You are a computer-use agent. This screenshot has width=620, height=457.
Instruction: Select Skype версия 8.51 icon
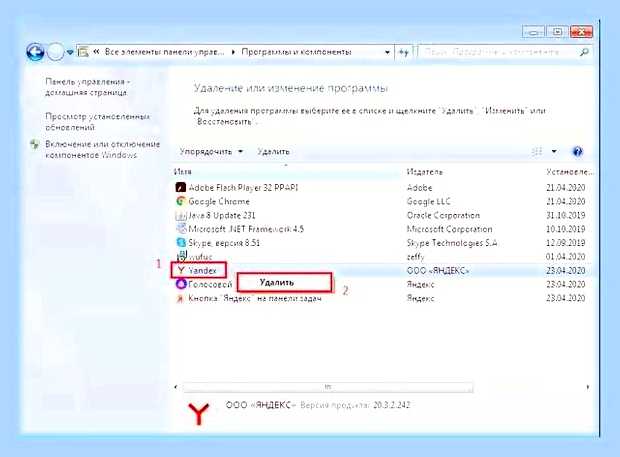point(181,243)
